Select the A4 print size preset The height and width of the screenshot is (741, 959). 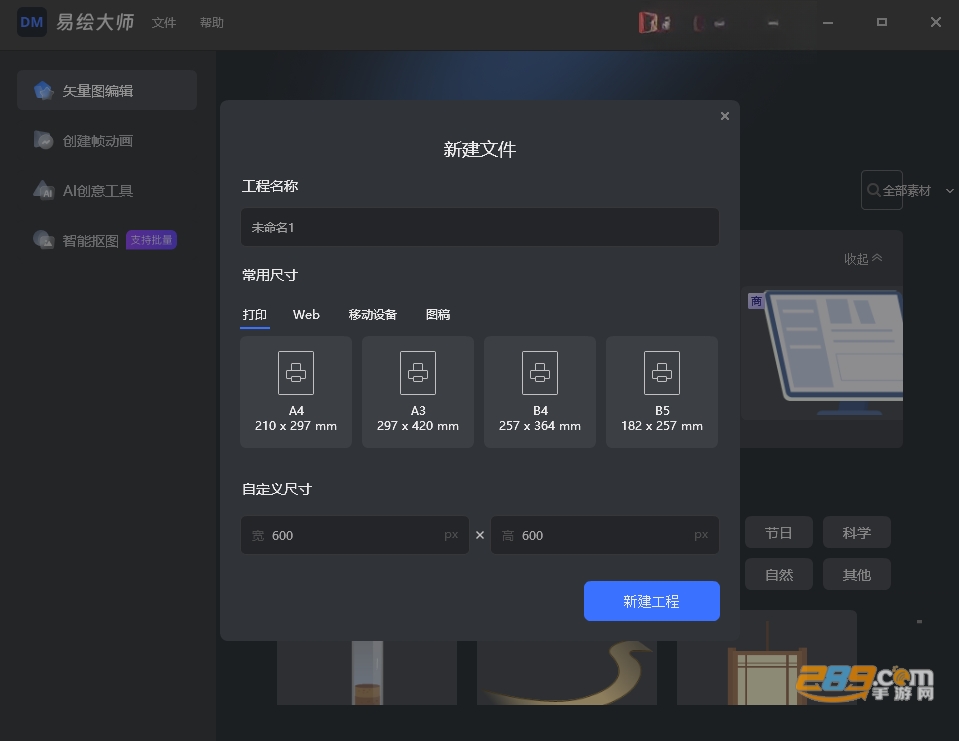[x=296, y=392]
